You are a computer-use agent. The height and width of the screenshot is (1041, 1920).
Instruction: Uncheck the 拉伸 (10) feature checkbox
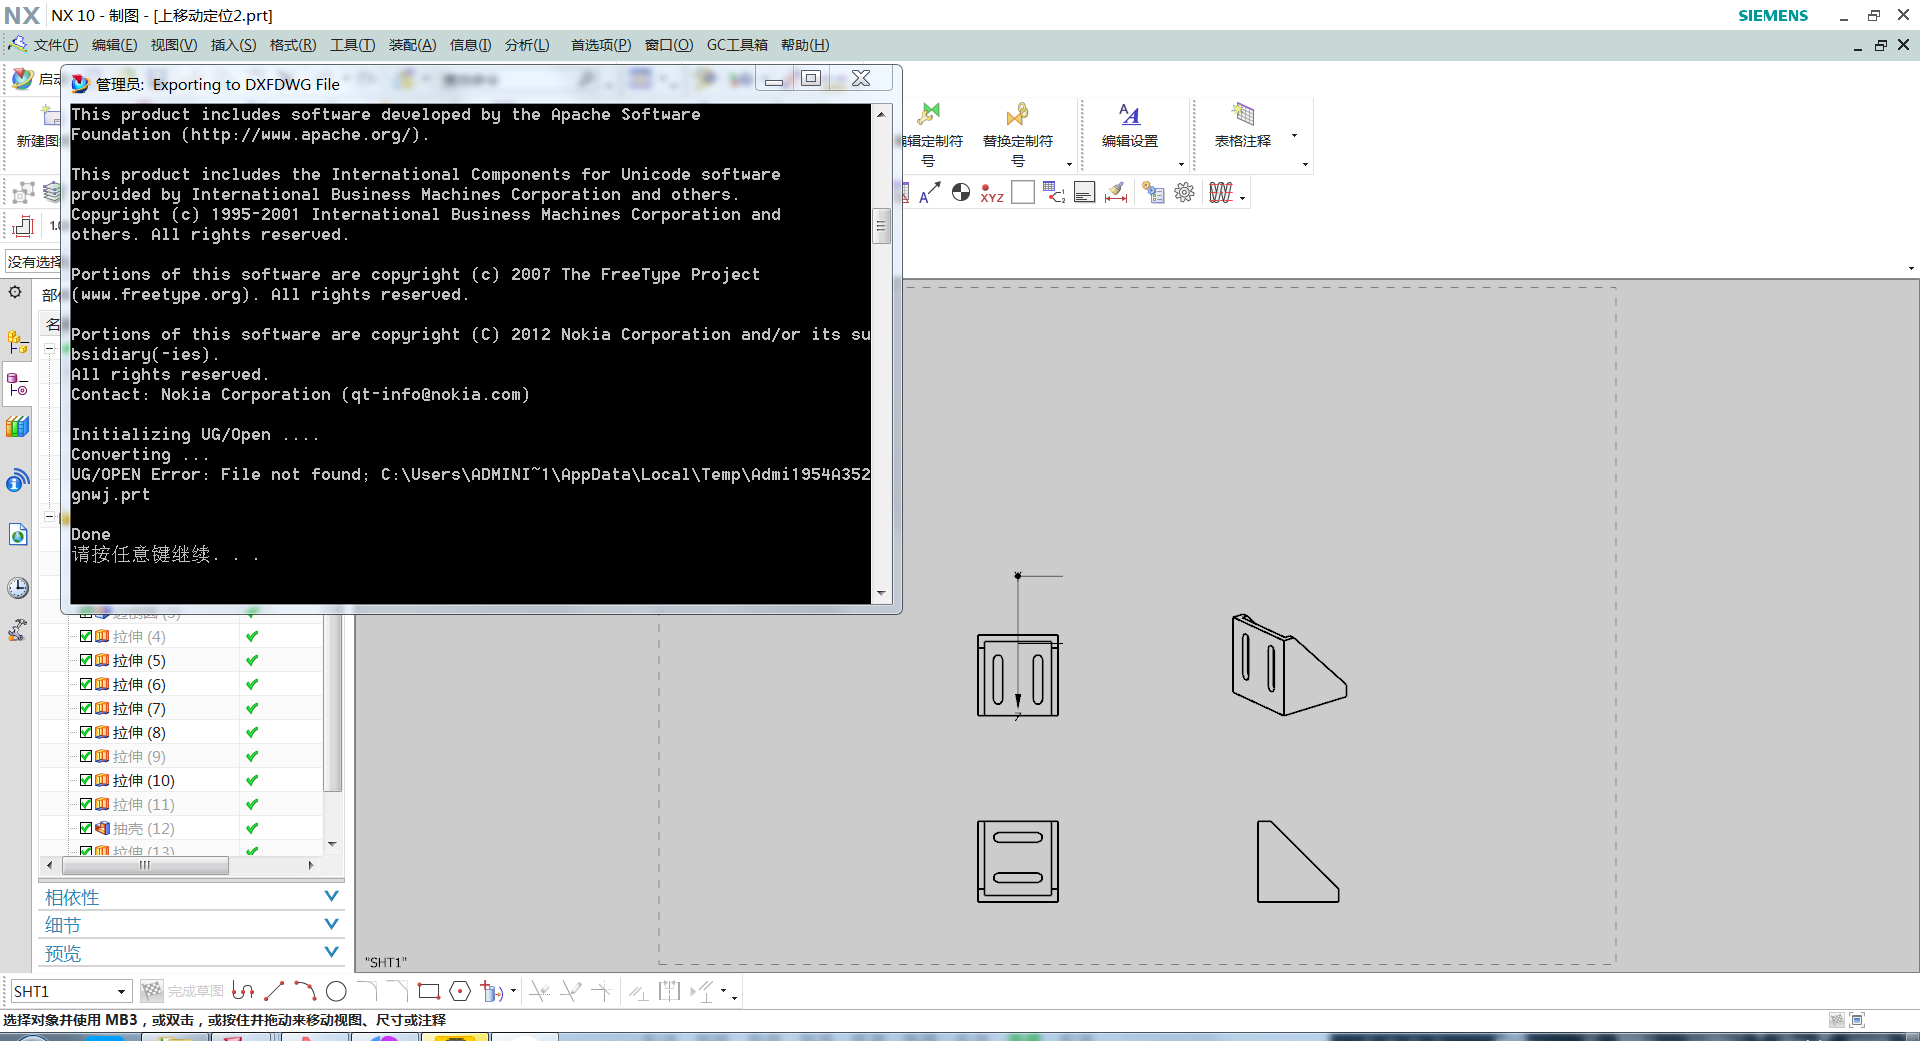[x=86, y=780]
